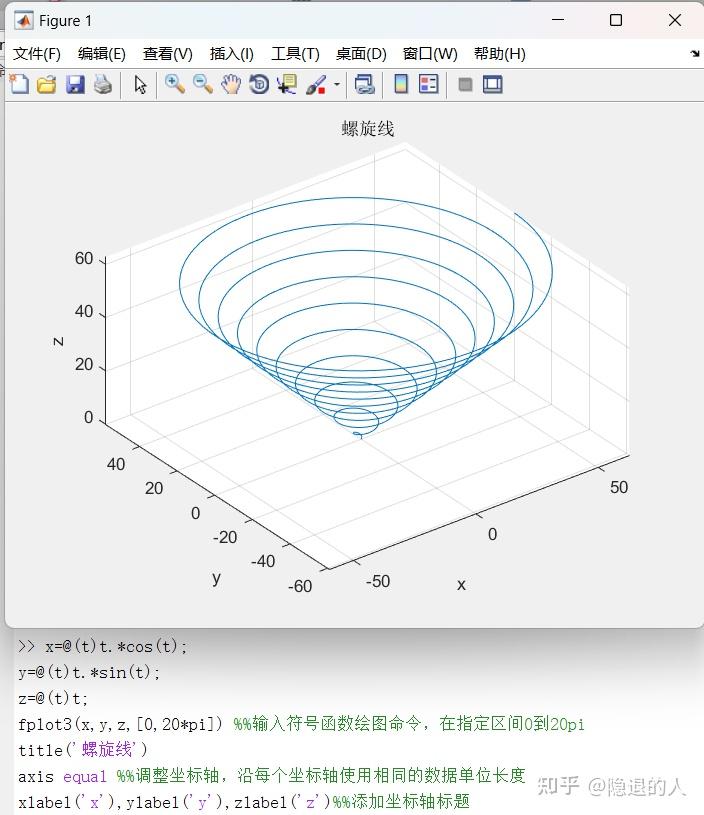
Task: Click the Insert Colorbar icon
Action: pyautogui.click(x=401, y=84)
